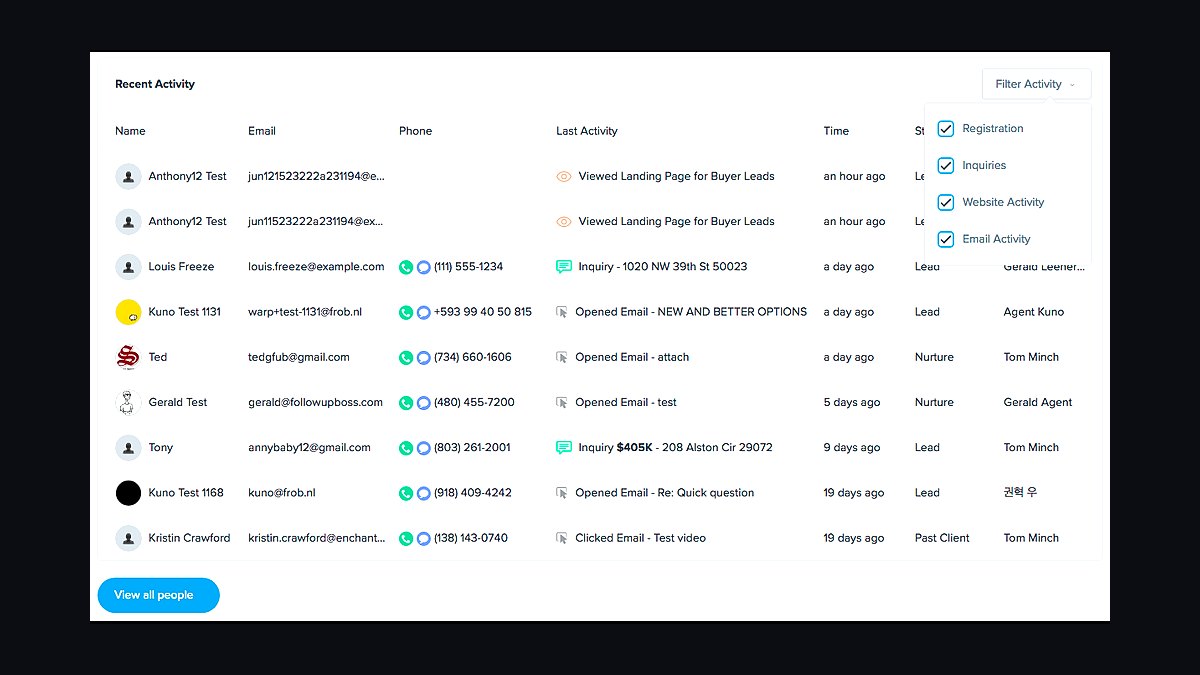Click the message icon in Tony's row
Screen dimensions: 1200x675
424,448
